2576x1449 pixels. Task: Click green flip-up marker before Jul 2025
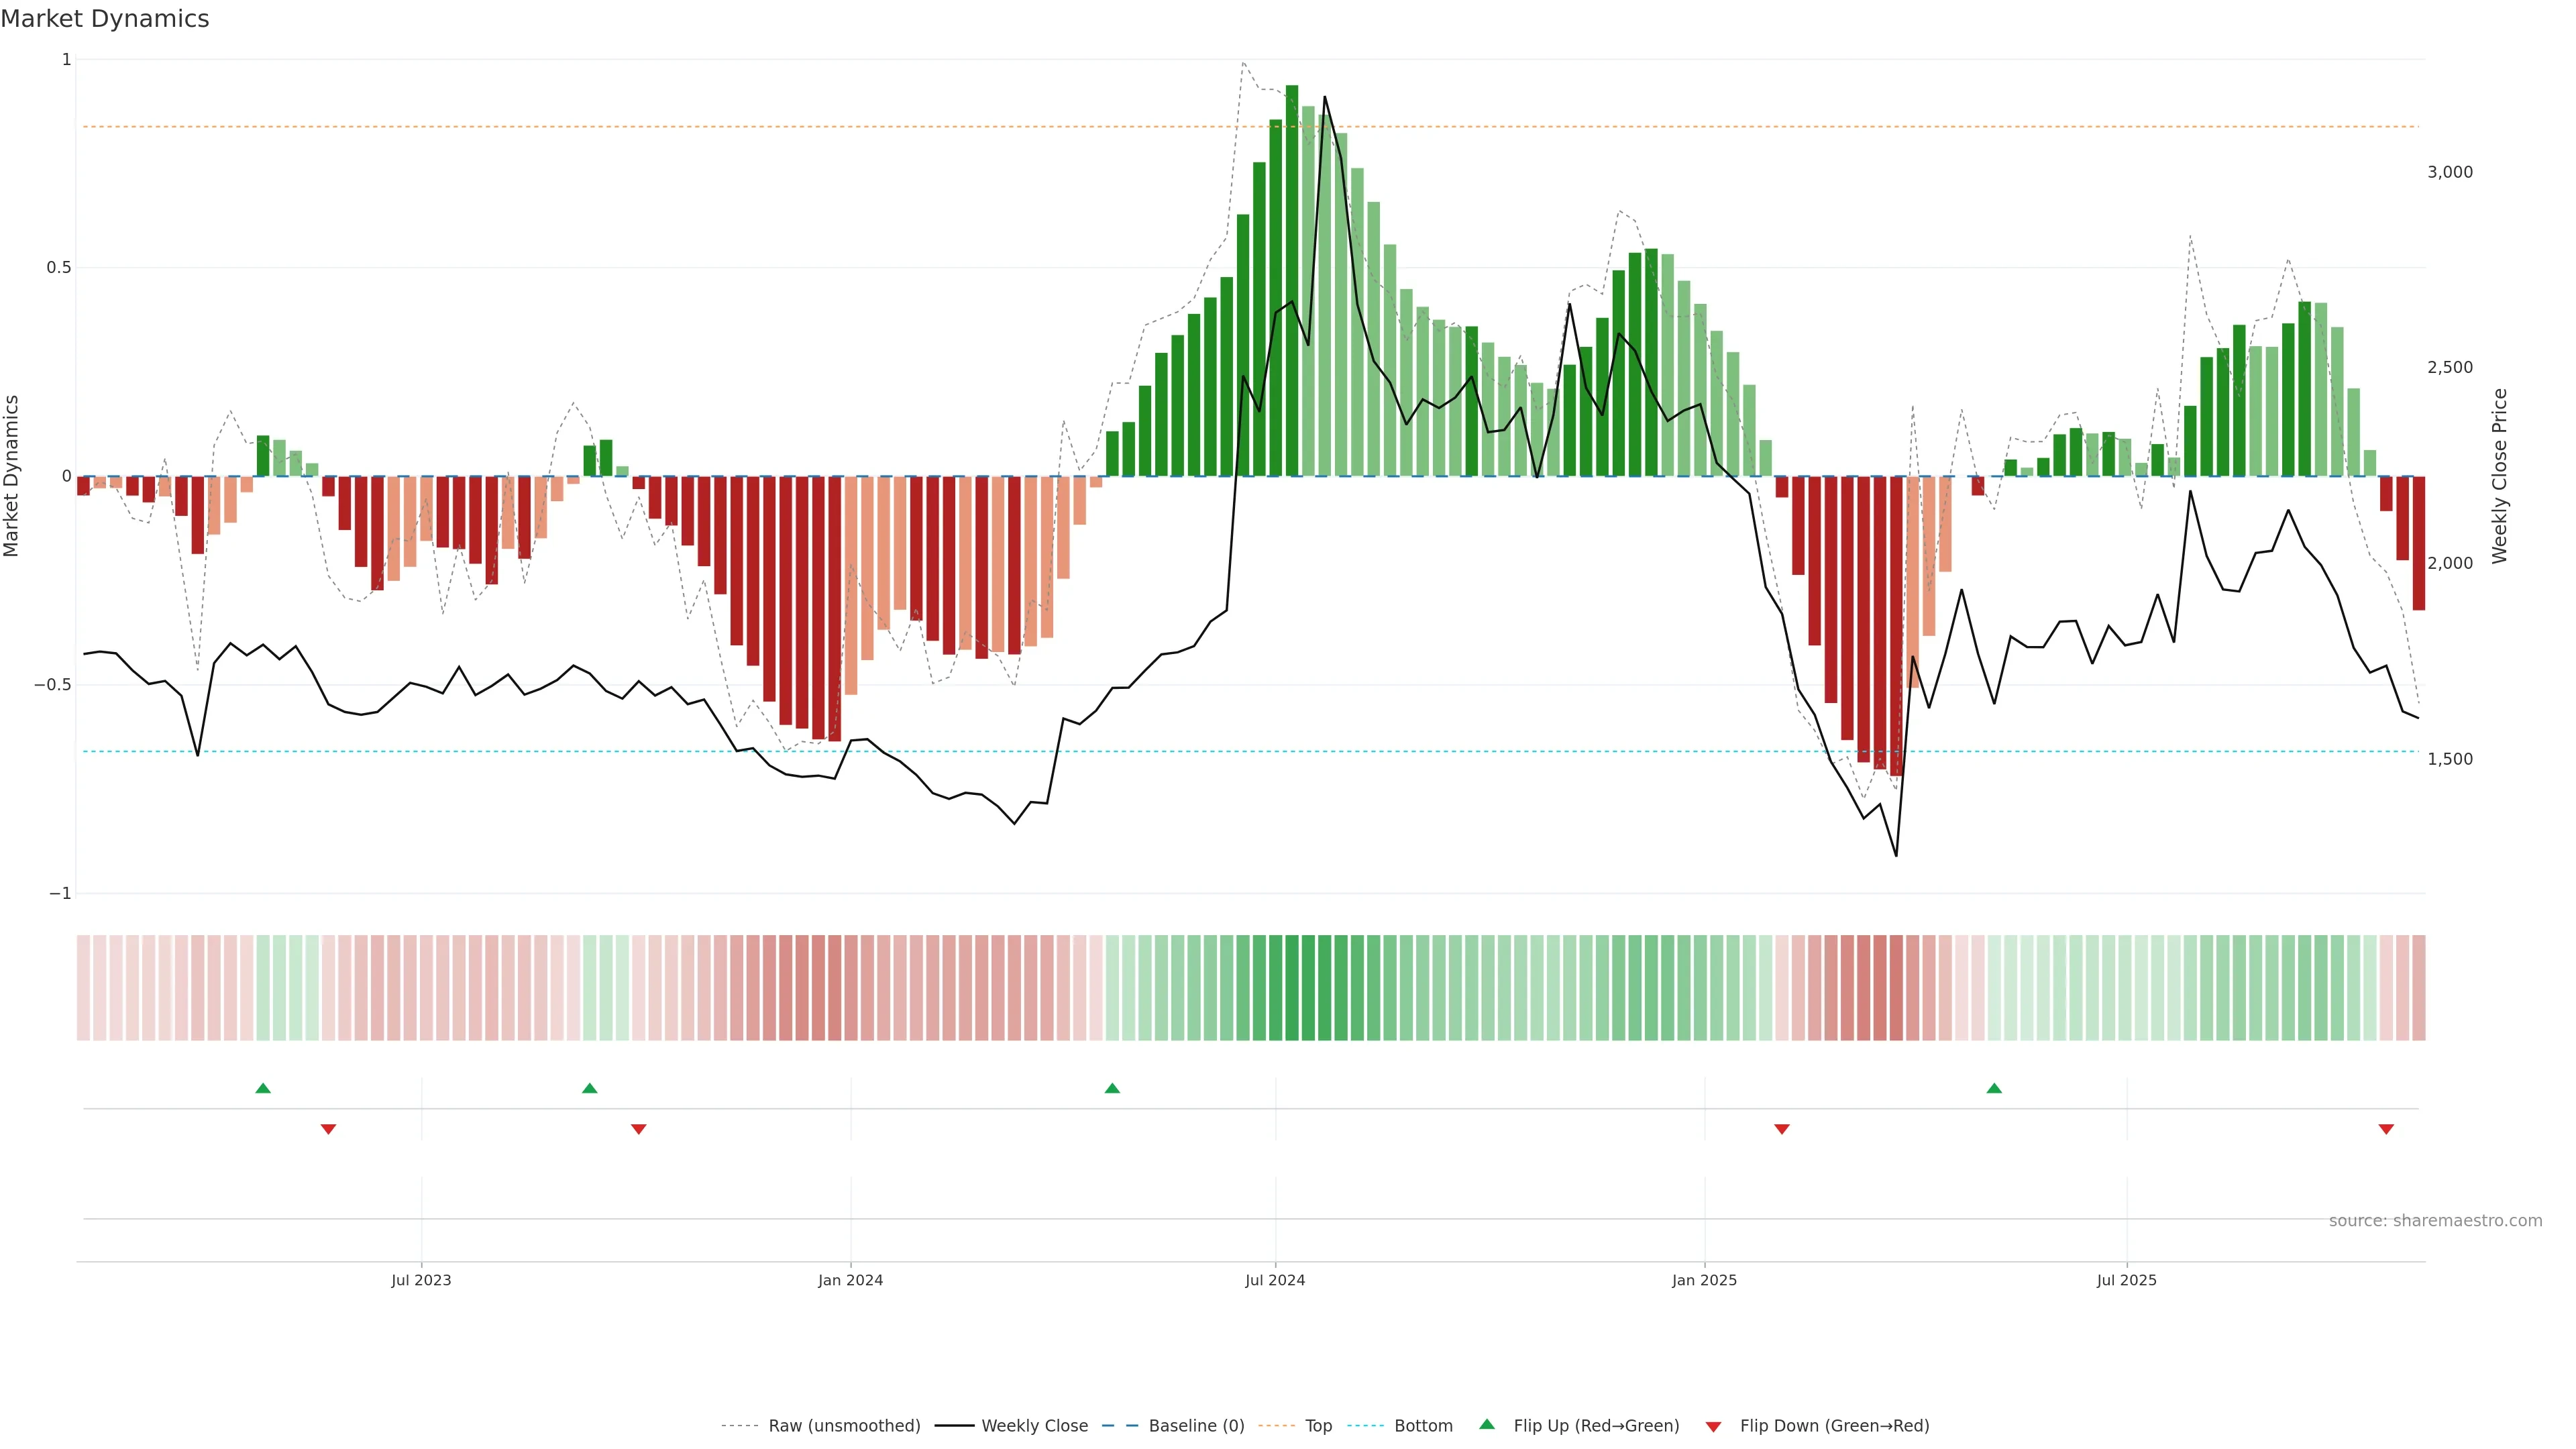pyautogui.click(x=1994, y=1088)
